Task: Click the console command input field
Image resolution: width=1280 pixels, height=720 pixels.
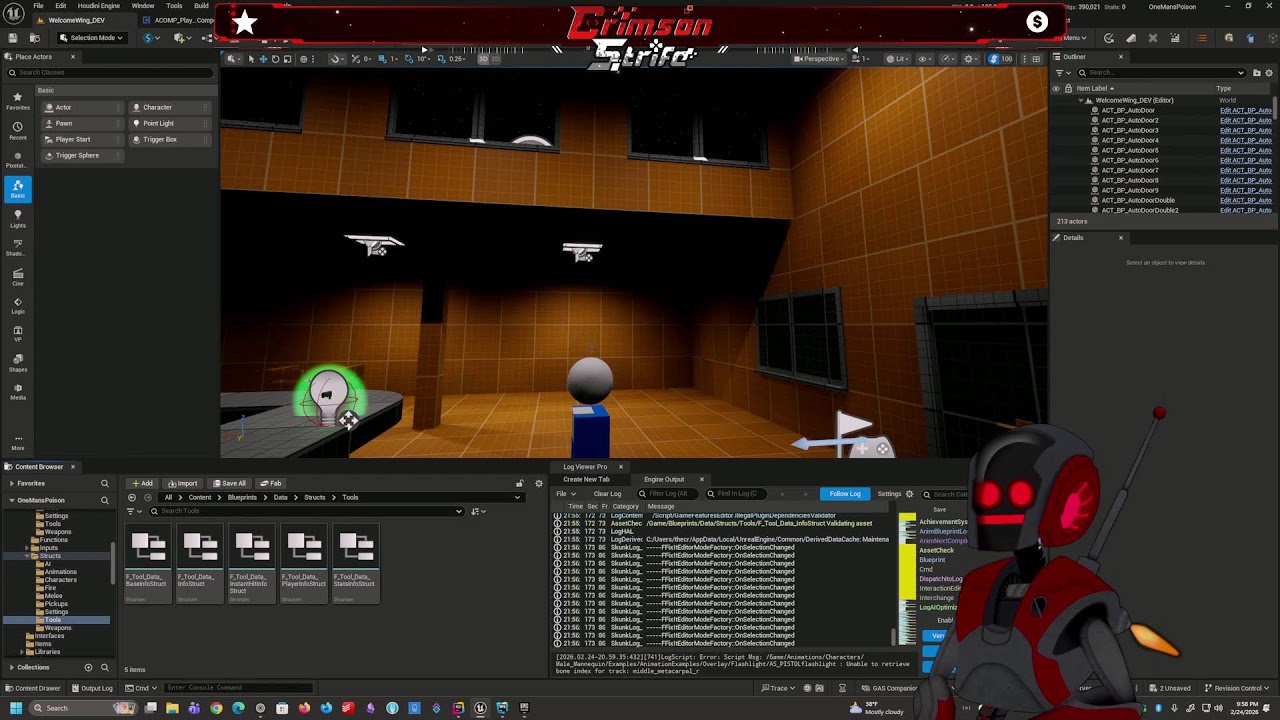Action: (x=238, y=688)
